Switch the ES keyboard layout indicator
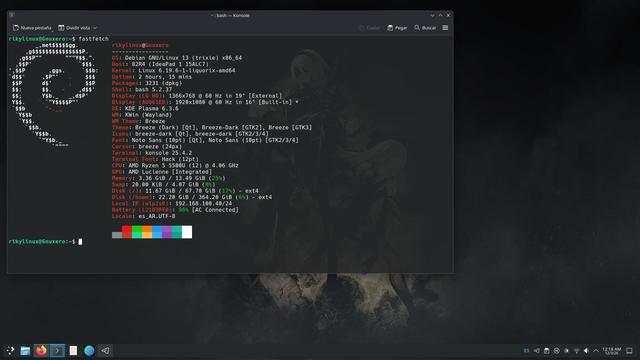640x360 pixels. click(527, 351)
